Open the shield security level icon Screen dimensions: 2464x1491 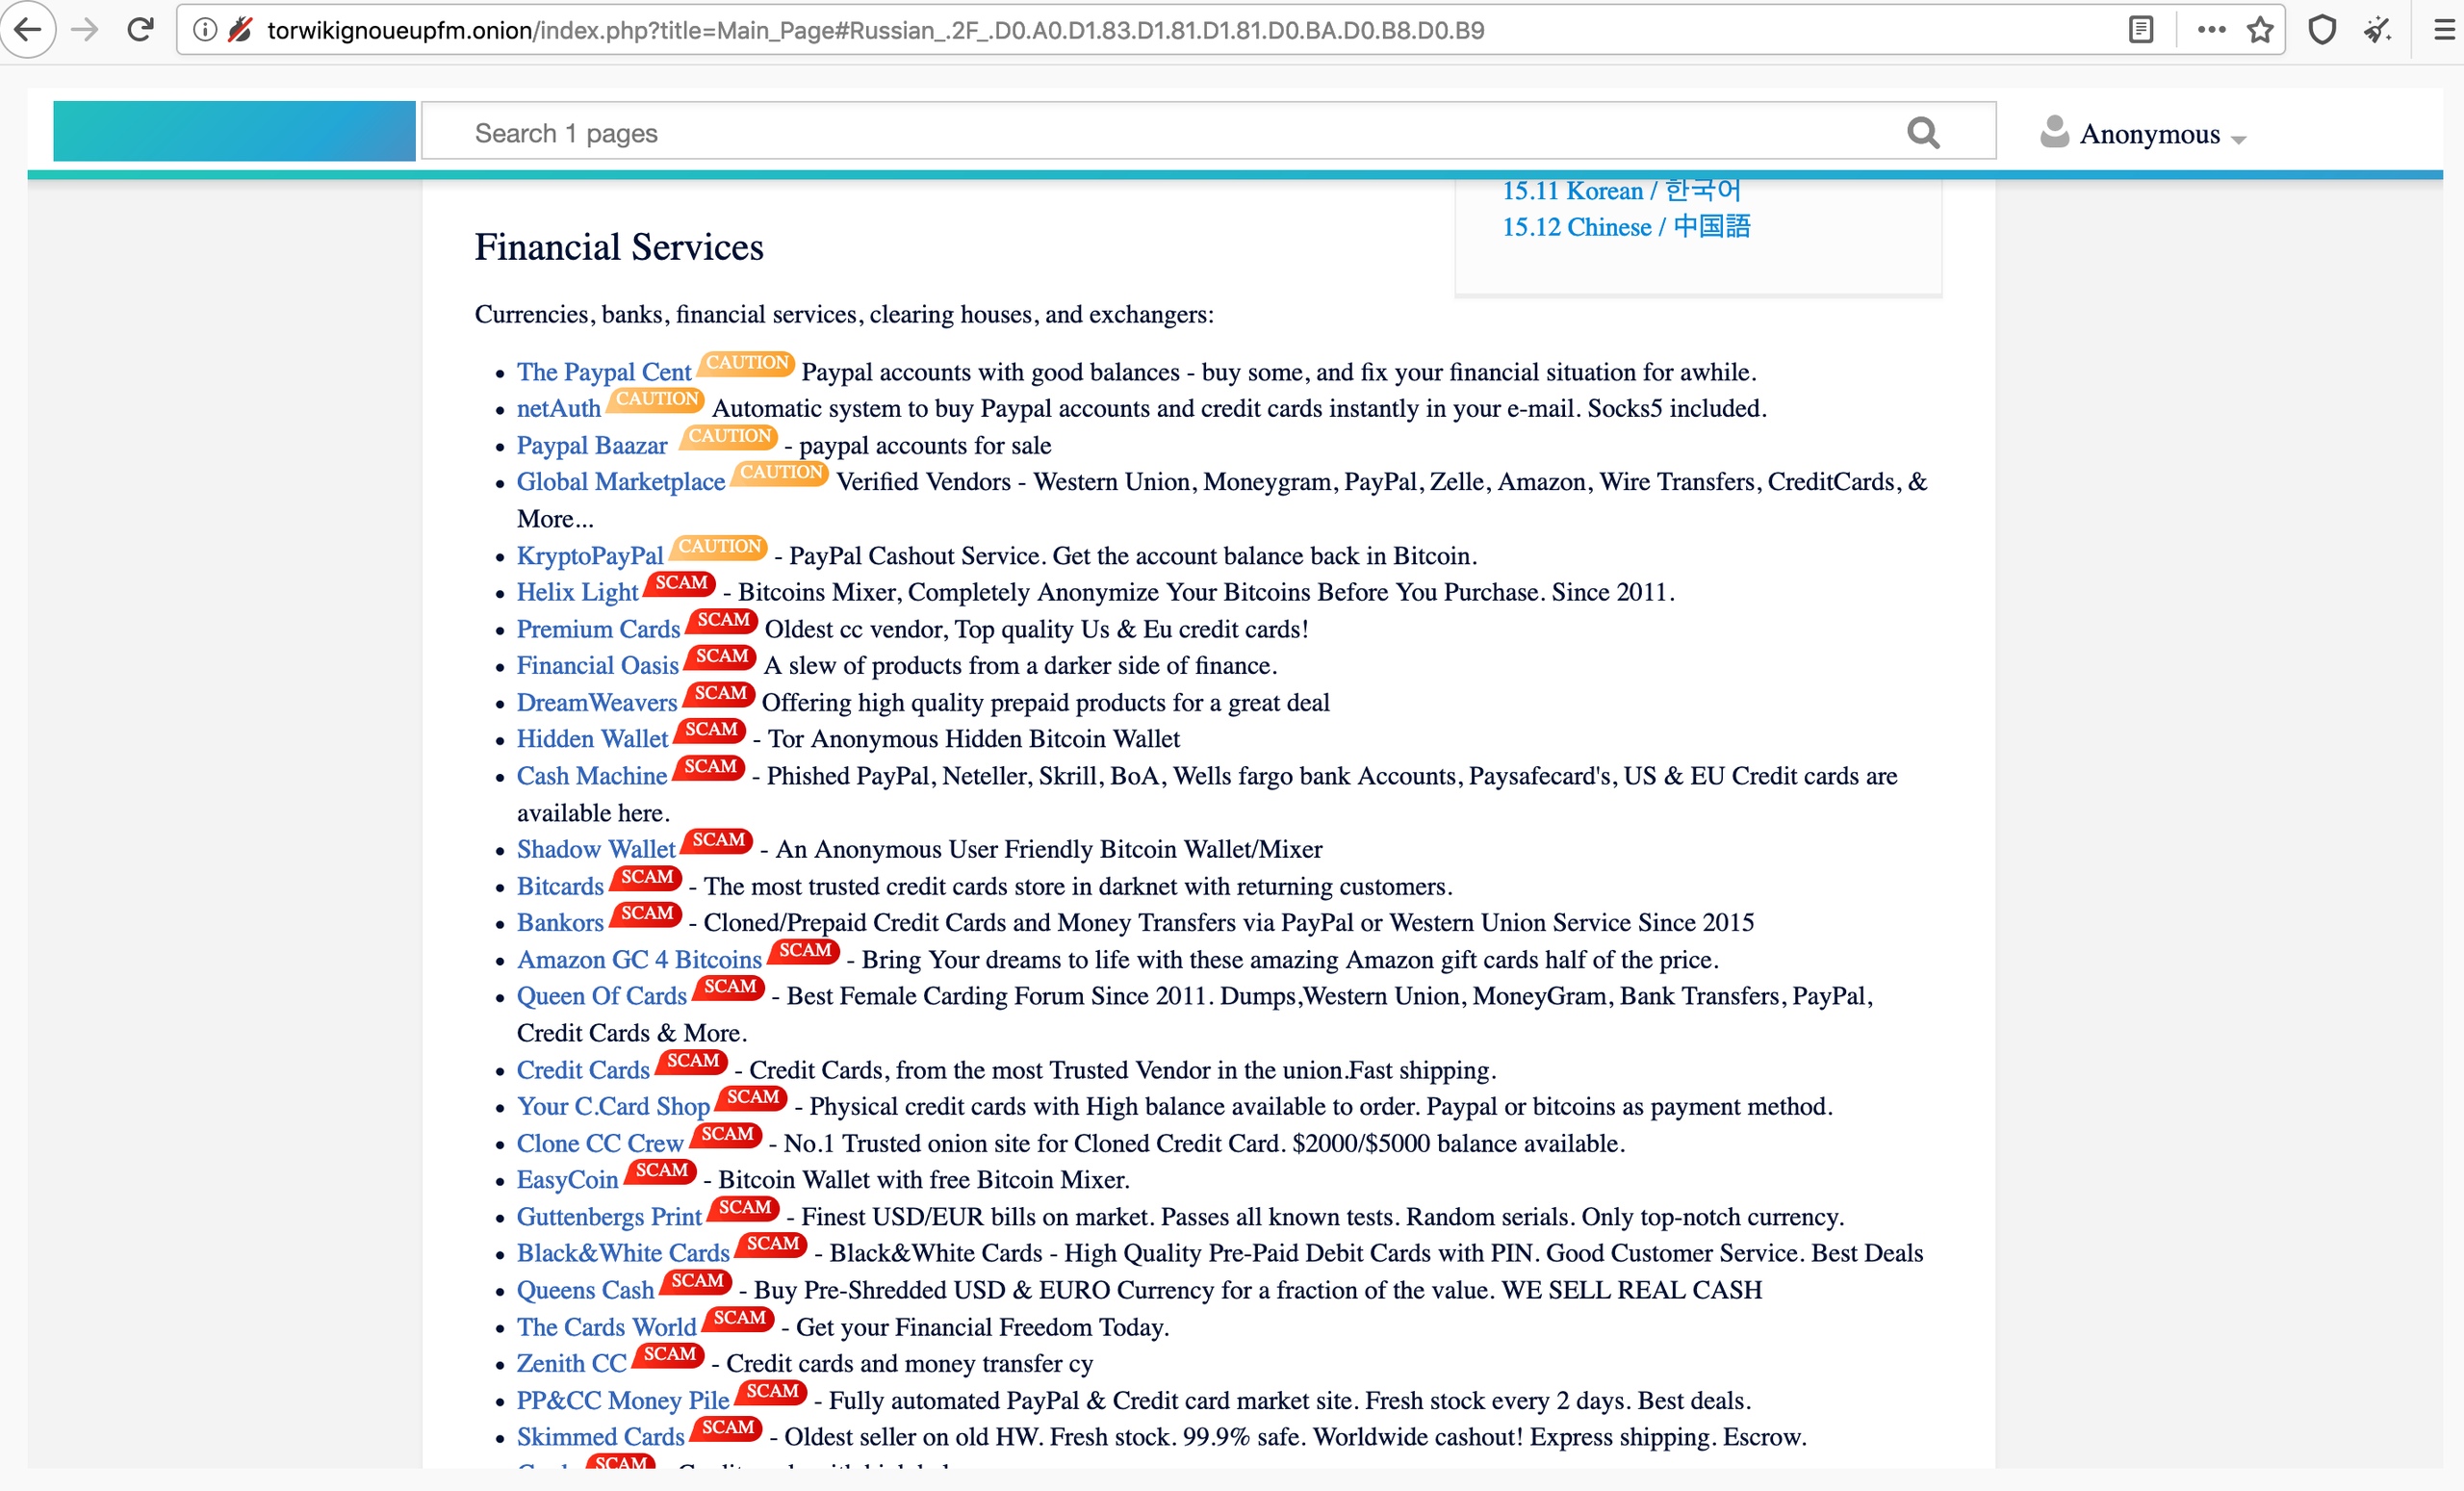(2322, 30)
